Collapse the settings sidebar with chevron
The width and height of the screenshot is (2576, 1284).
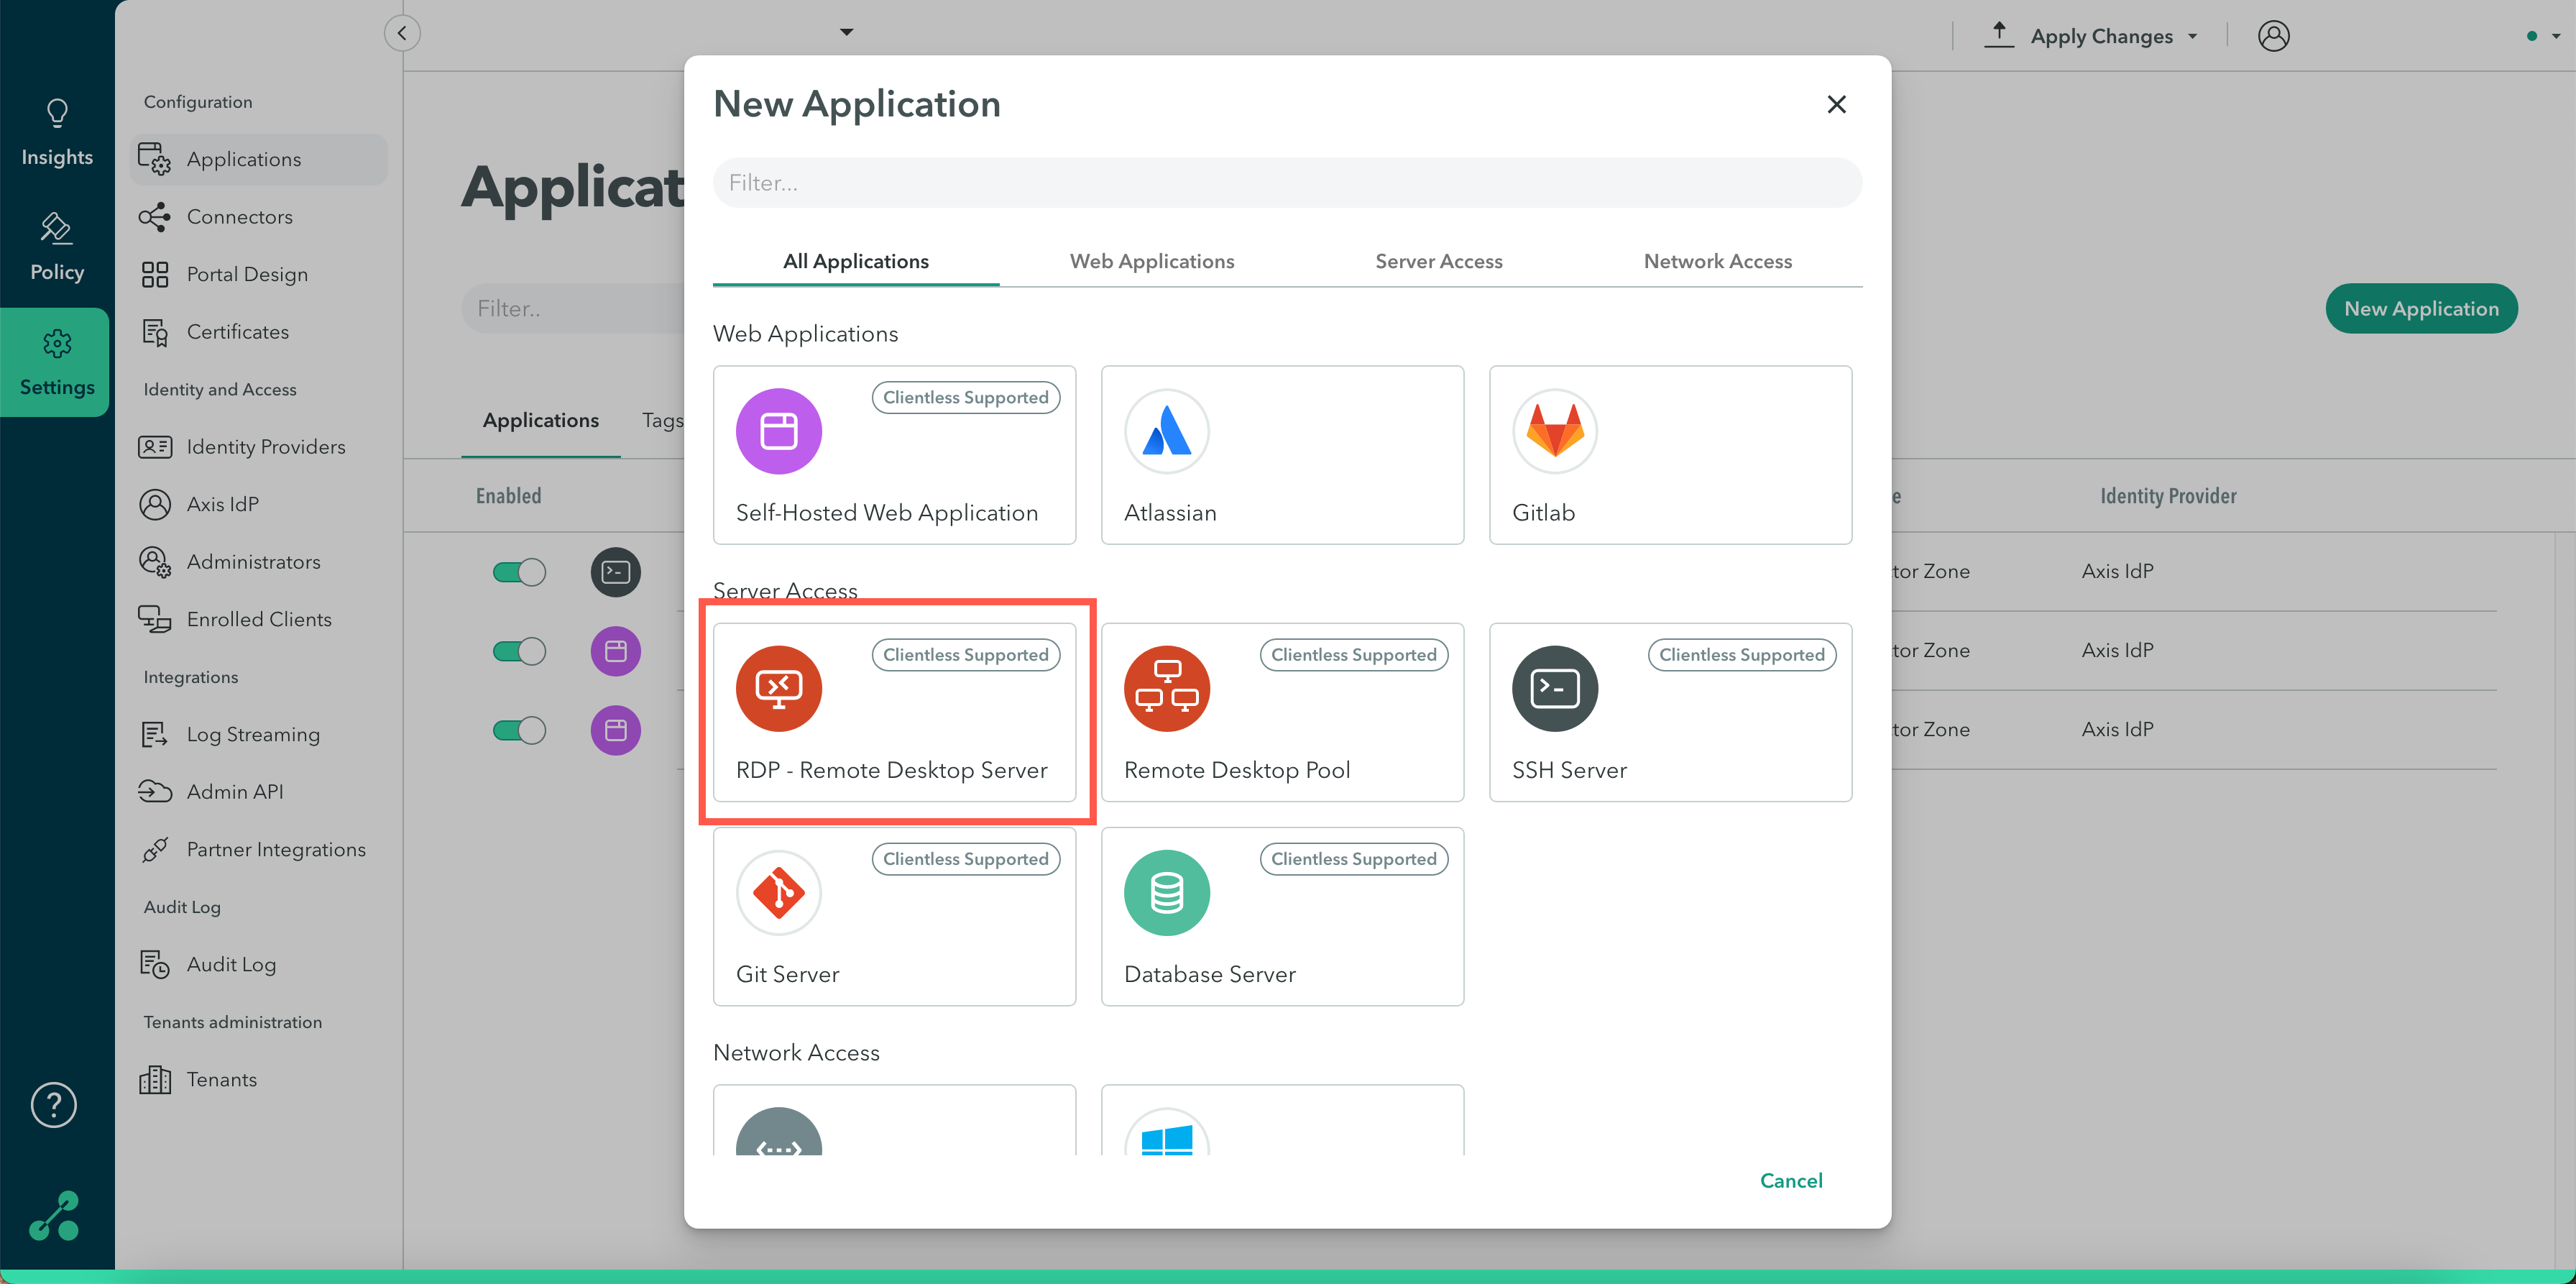402,33
